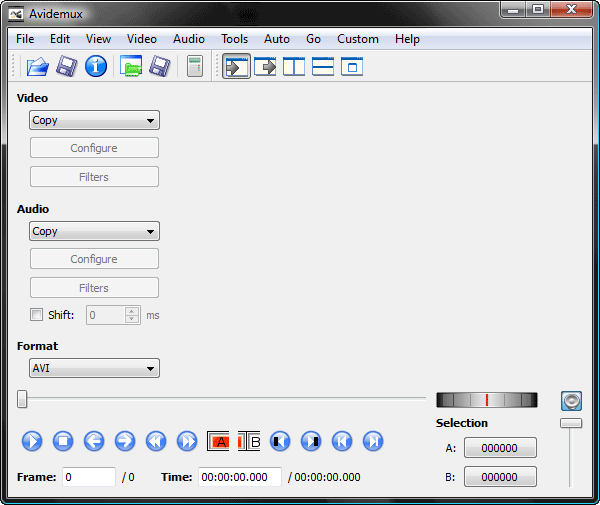Image resolution: width=600 pixels, height=505 pixels.
Task: Save project with the second floppy disk icon
Action: tap(160, 66)
